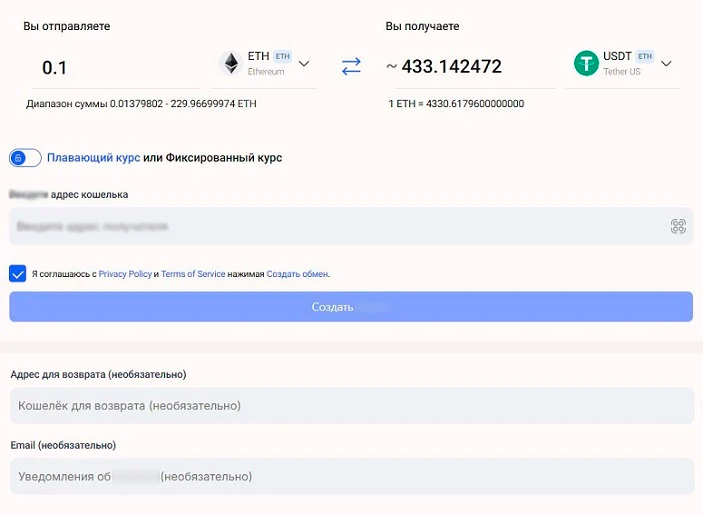The height and width of the screenshot is (515, 703).
Task: Click the Ethereum diamond logo icon
Action: click(231, 63)
